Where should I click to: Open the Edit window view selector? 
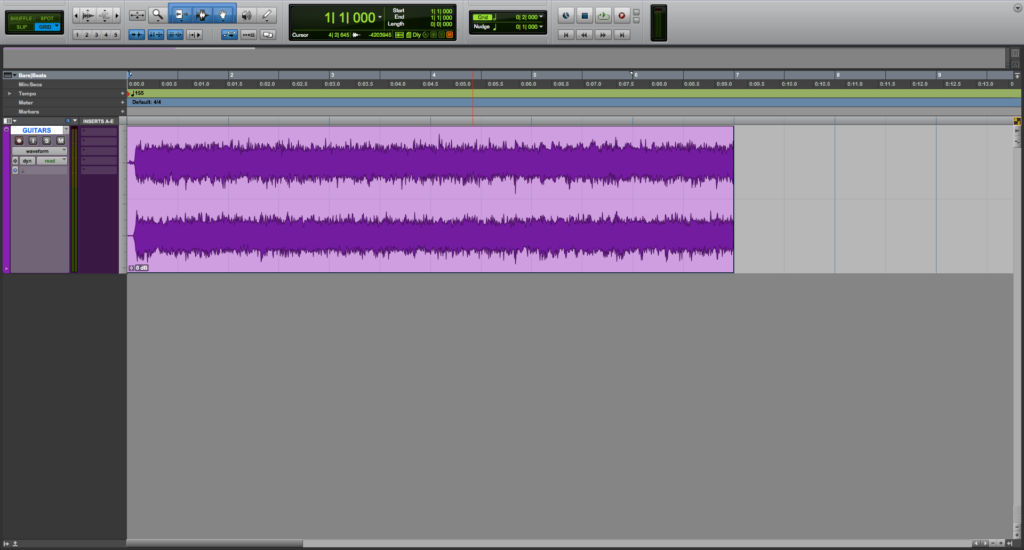click(x=10, y=121)
